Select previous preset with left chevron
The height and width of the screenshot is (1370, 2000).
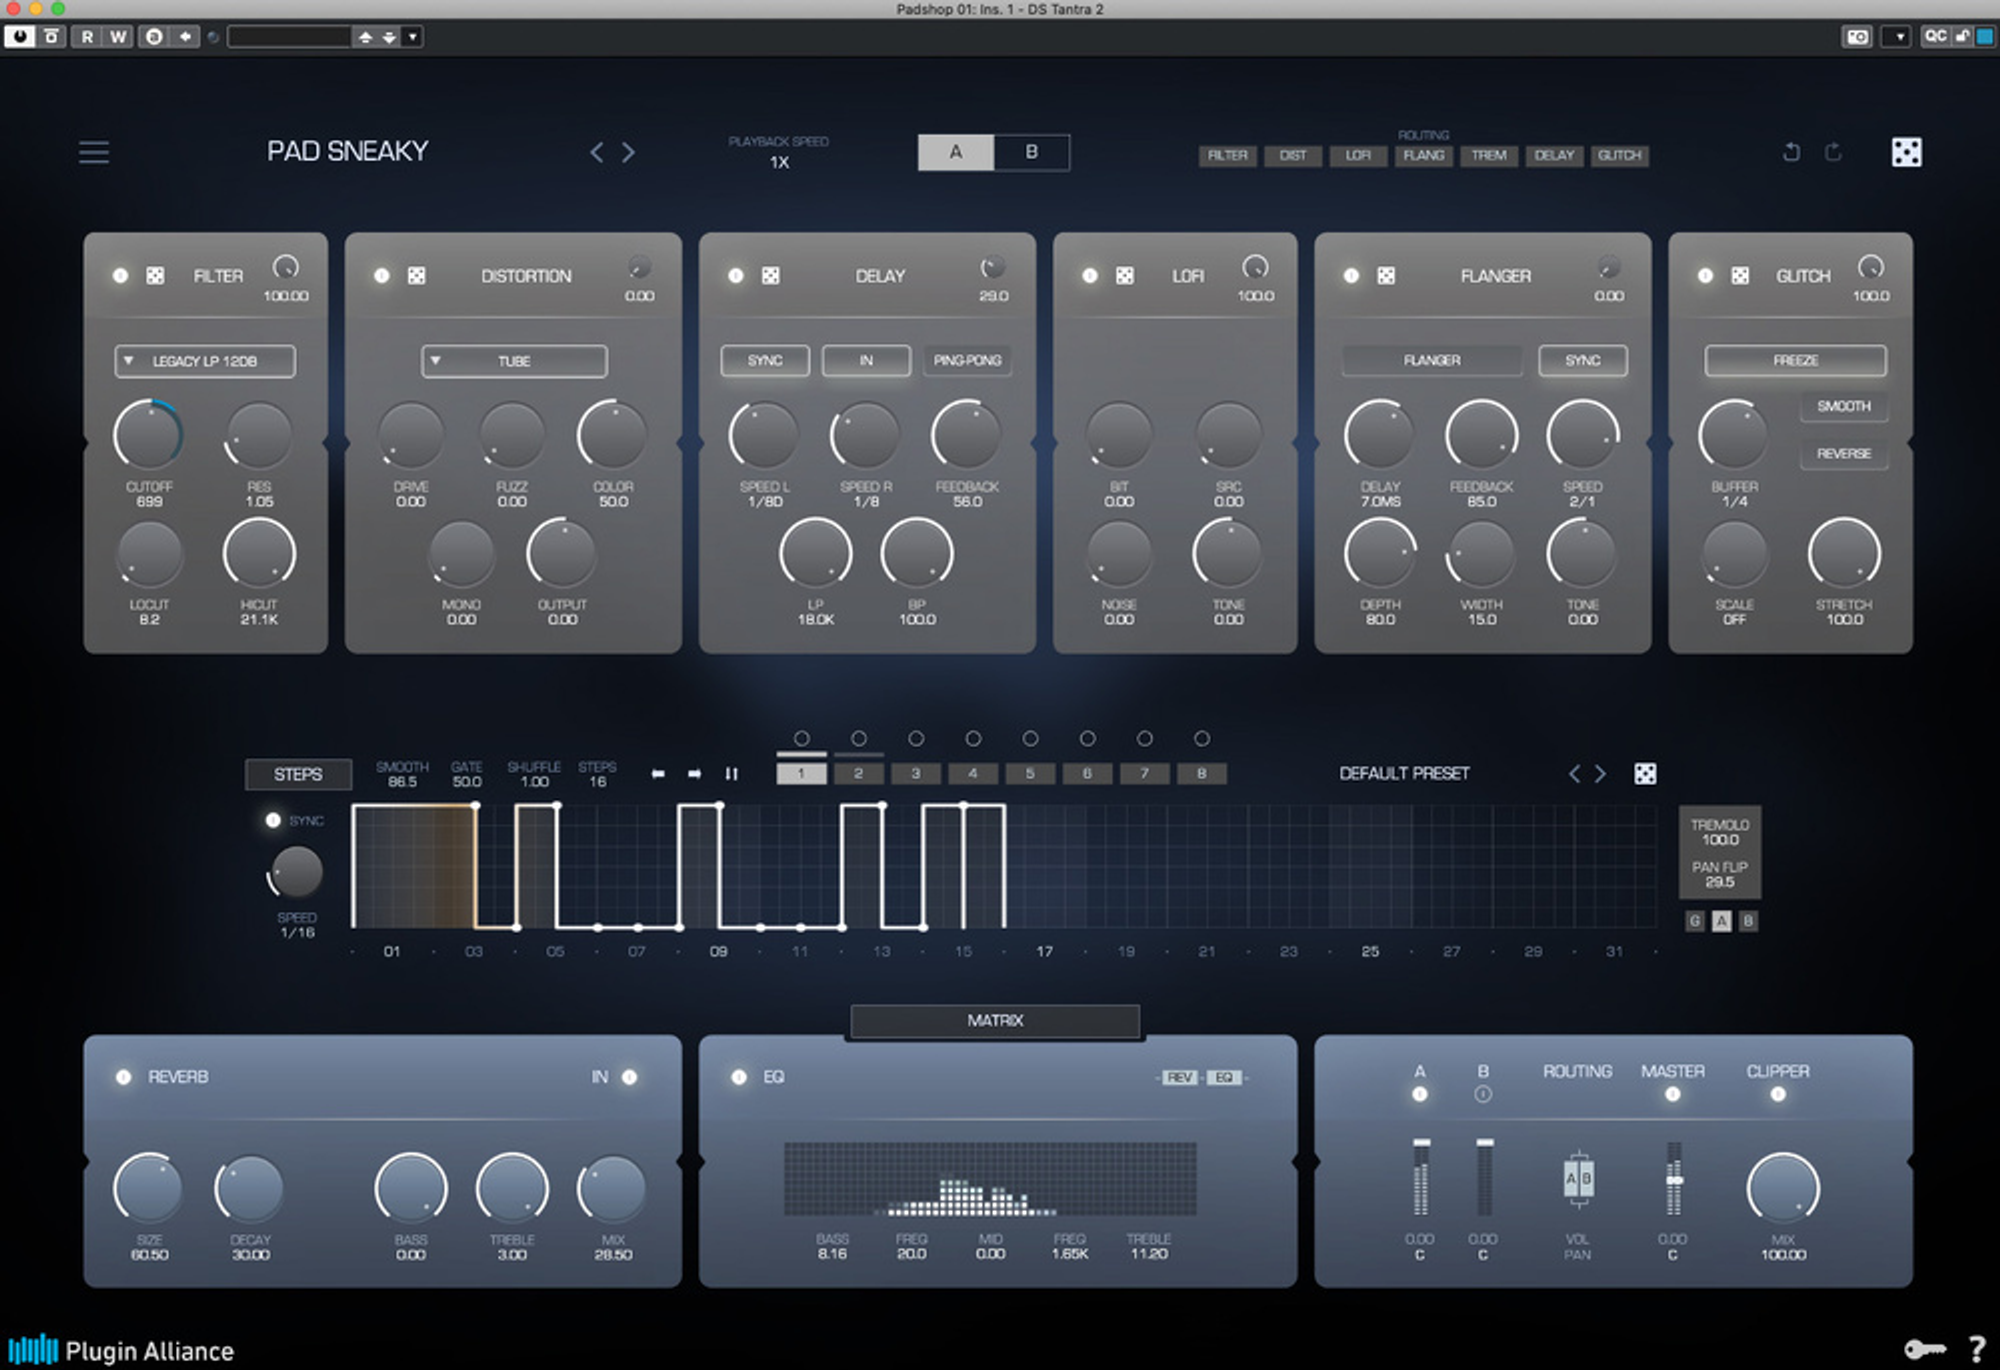597,152
